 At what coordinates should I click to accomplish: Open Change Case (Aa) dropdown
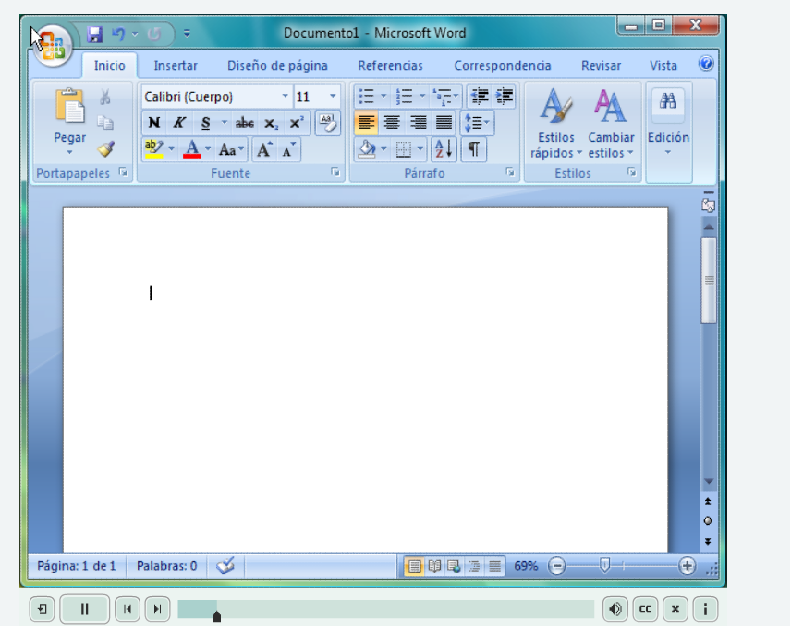[x=231, y=150]
